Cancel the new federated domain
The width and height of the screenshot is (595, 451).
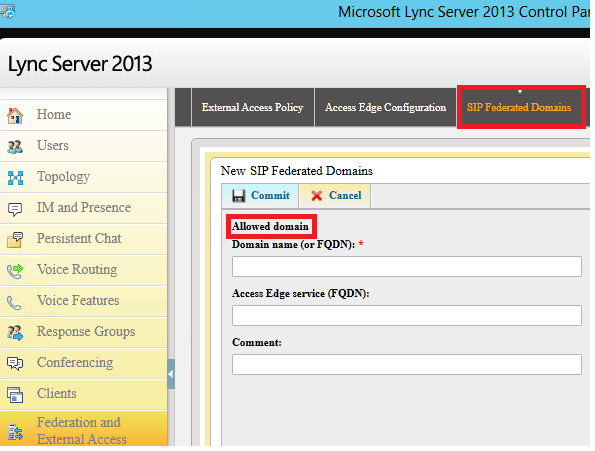[335, 196]
